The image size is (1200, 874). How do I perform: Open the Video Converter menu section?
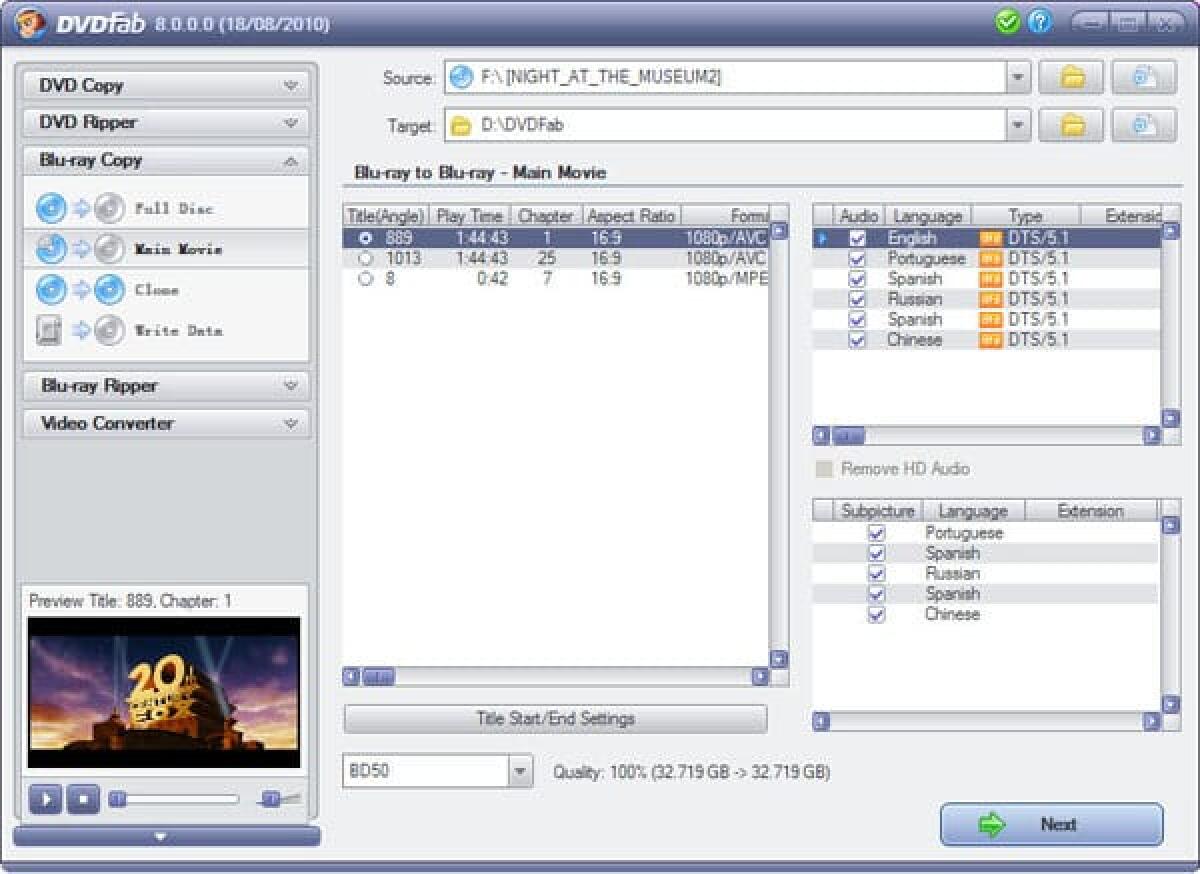[x=165, y=423]
